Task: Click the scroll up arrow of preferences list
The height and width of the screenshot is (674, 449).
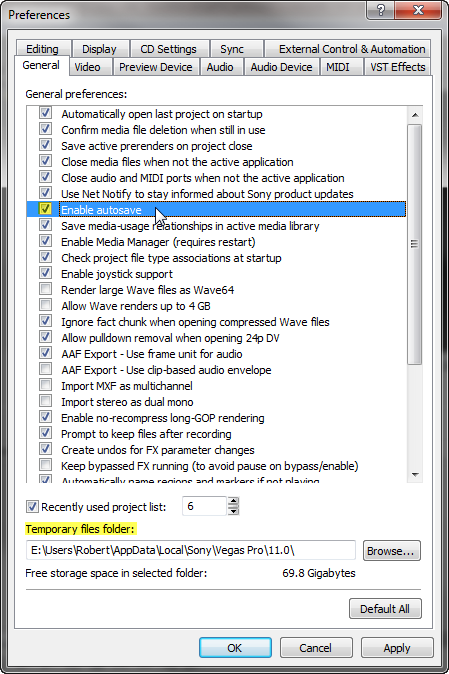Action: point(415,115)
